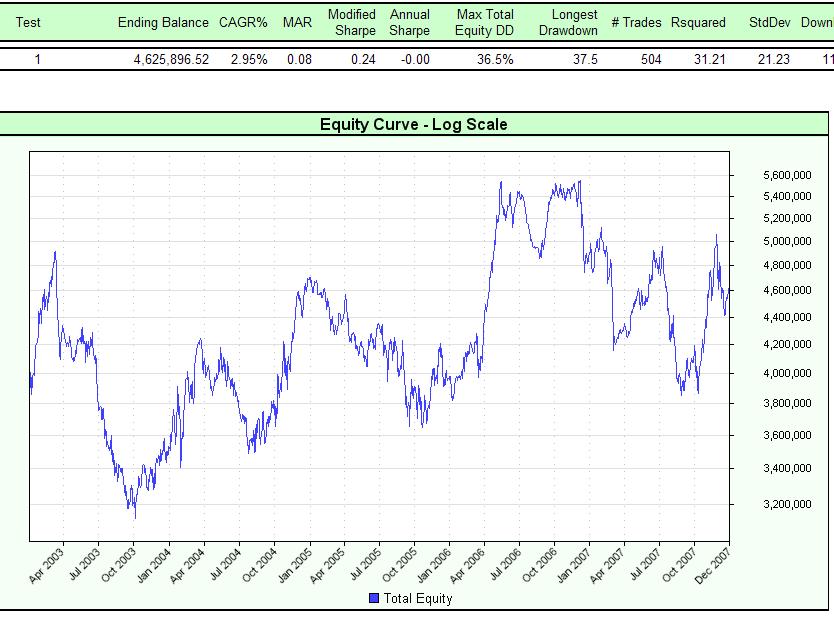Click the Total Equity legend label
Screen dimensions: 834x621
coord(417,599)
